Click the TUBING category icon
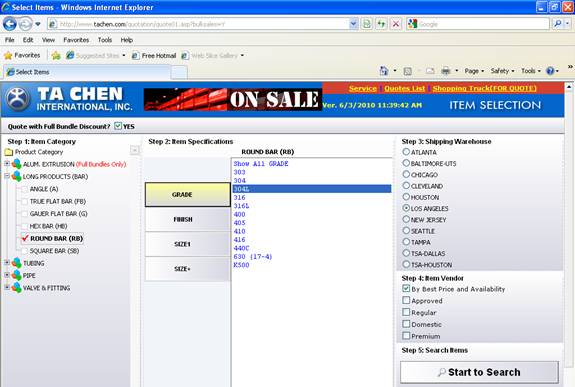Viewport: 575px width, 387px height. click(x=17, y=263)
